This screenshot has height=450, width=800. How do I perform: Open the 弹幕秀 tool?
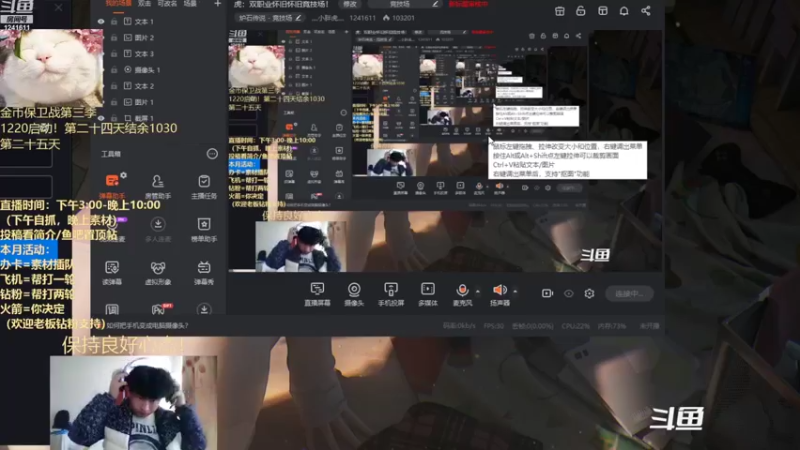tap(204, 272)
